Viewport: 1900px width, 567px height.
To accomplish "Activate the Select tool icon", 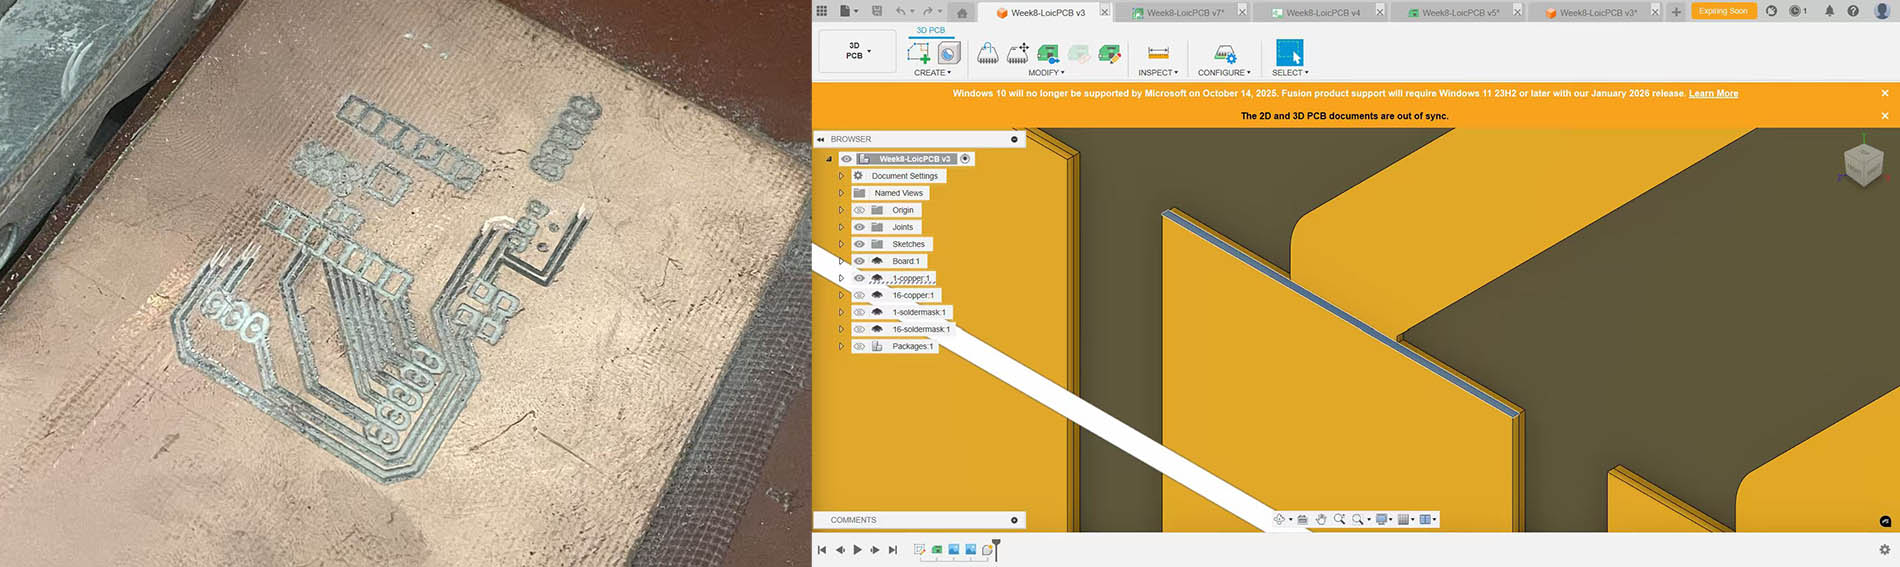I will [1290, 52].
